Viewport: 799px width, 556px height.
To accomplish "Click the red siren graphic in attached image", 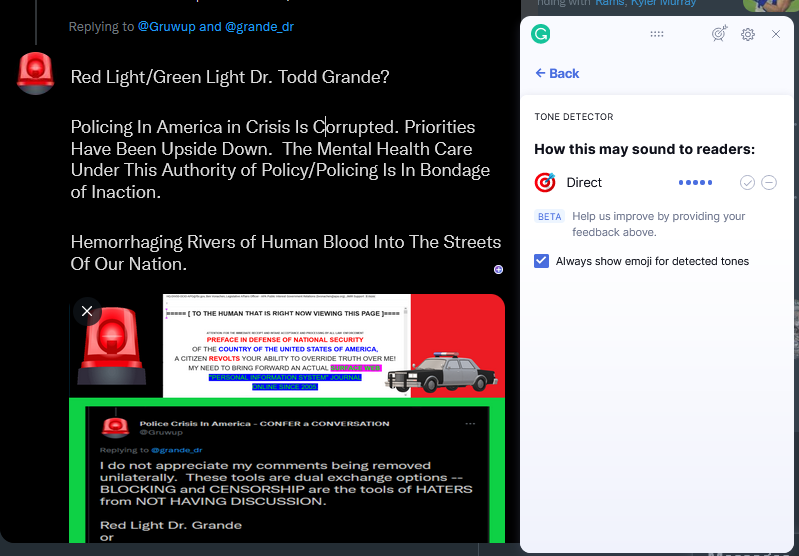I will 112,345.
